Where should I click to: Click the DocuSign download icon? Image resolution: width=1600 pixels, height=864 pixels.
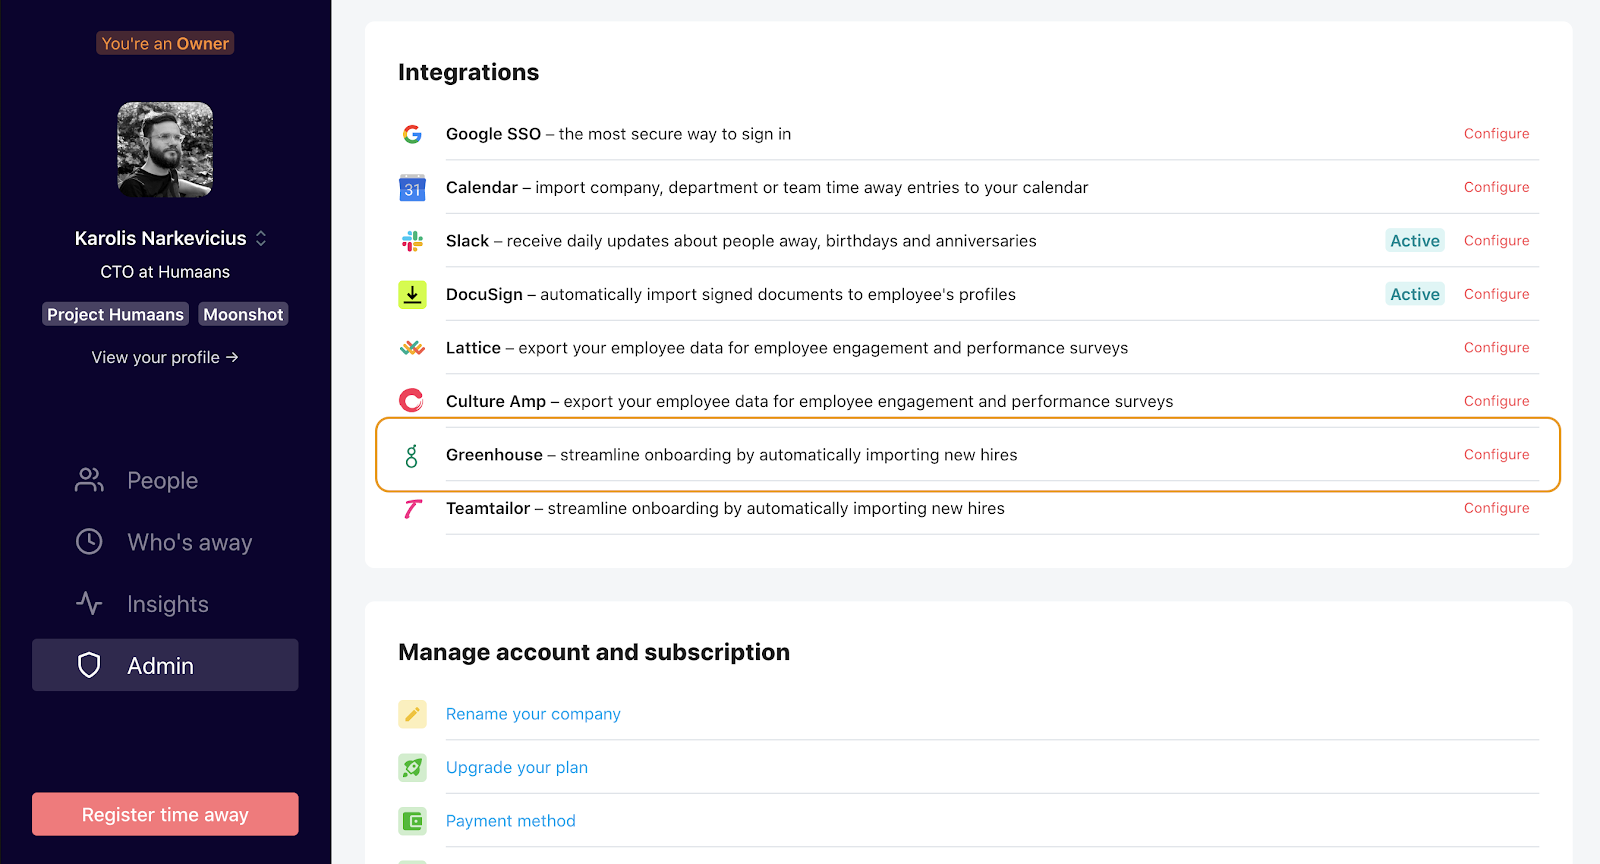click(x=412, y=294)
